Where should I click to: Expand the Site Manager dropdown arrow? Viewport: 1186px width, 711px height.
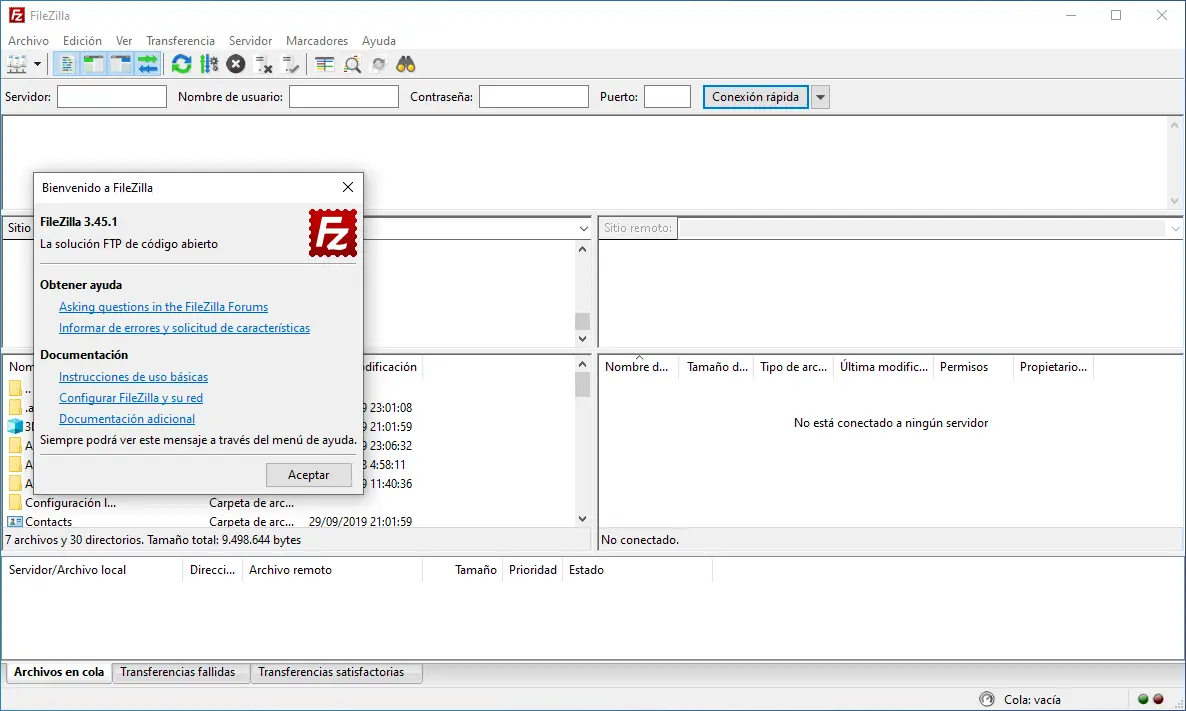pos(37,64)
